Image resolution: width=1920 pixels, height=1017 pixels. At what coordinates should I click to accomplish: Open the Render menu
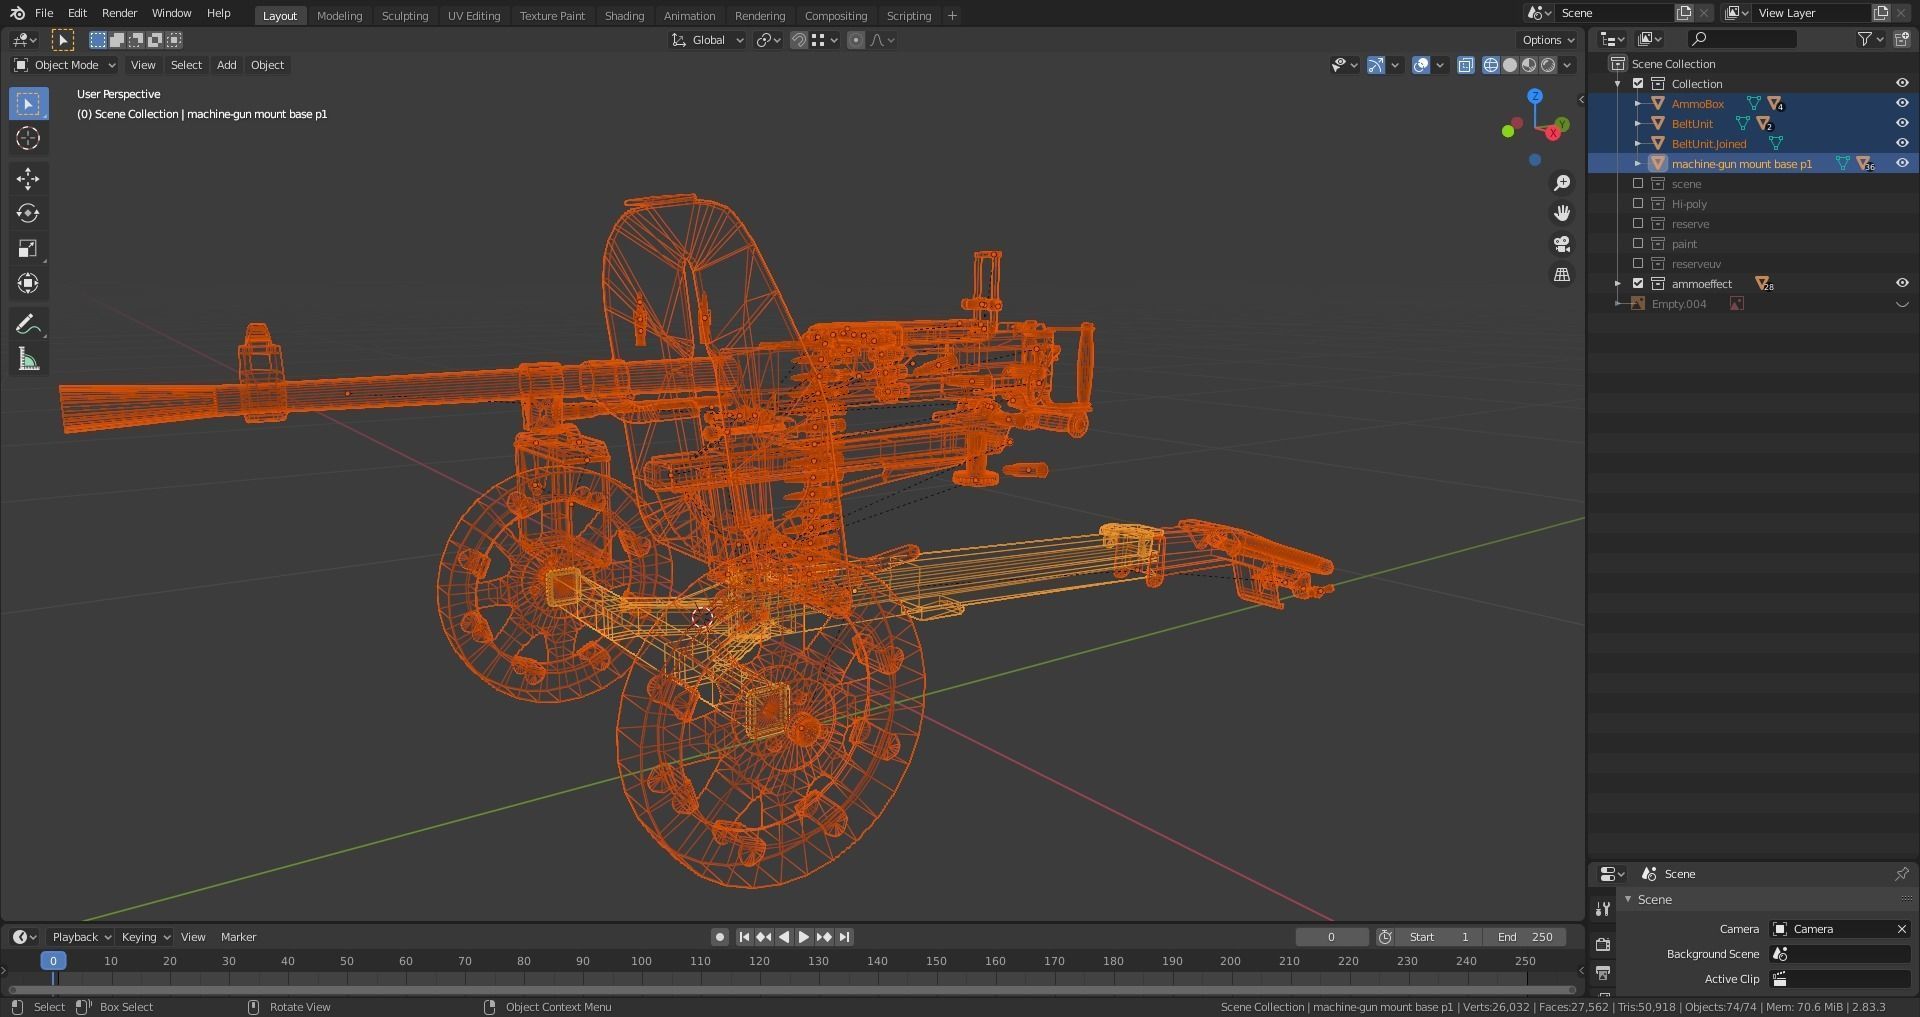click(x=119, y=13)
